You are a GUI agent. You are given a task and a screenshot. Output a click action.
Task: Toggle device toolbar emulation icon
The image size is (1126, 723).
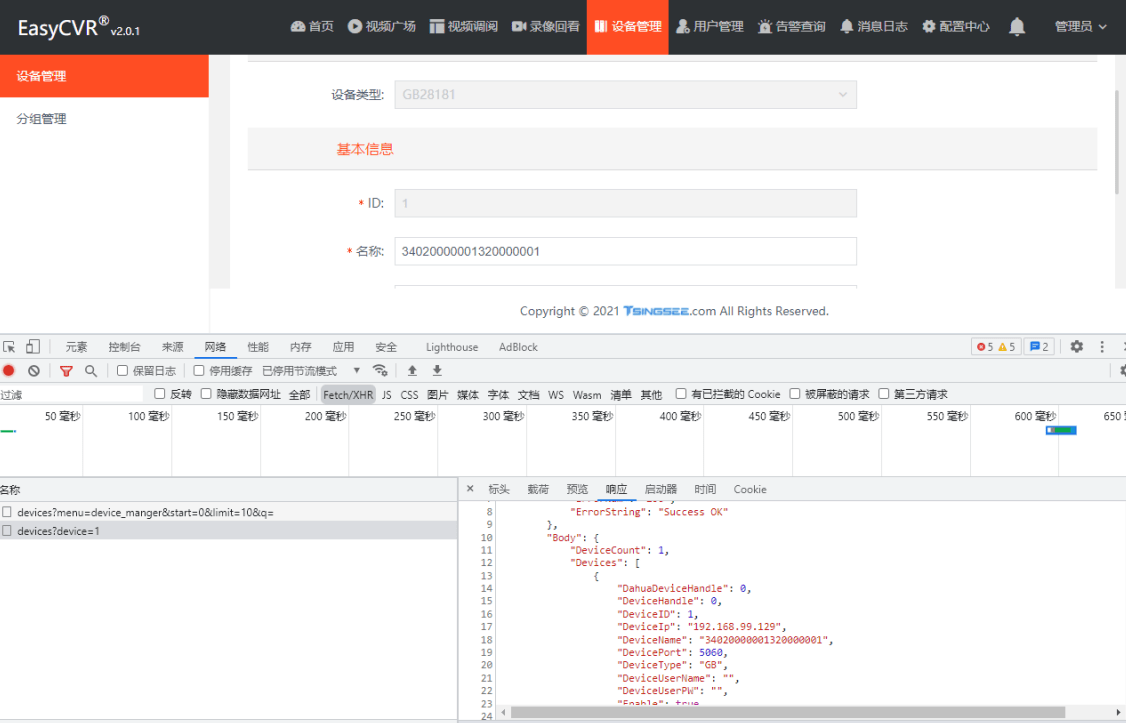[x=33, y=347]
